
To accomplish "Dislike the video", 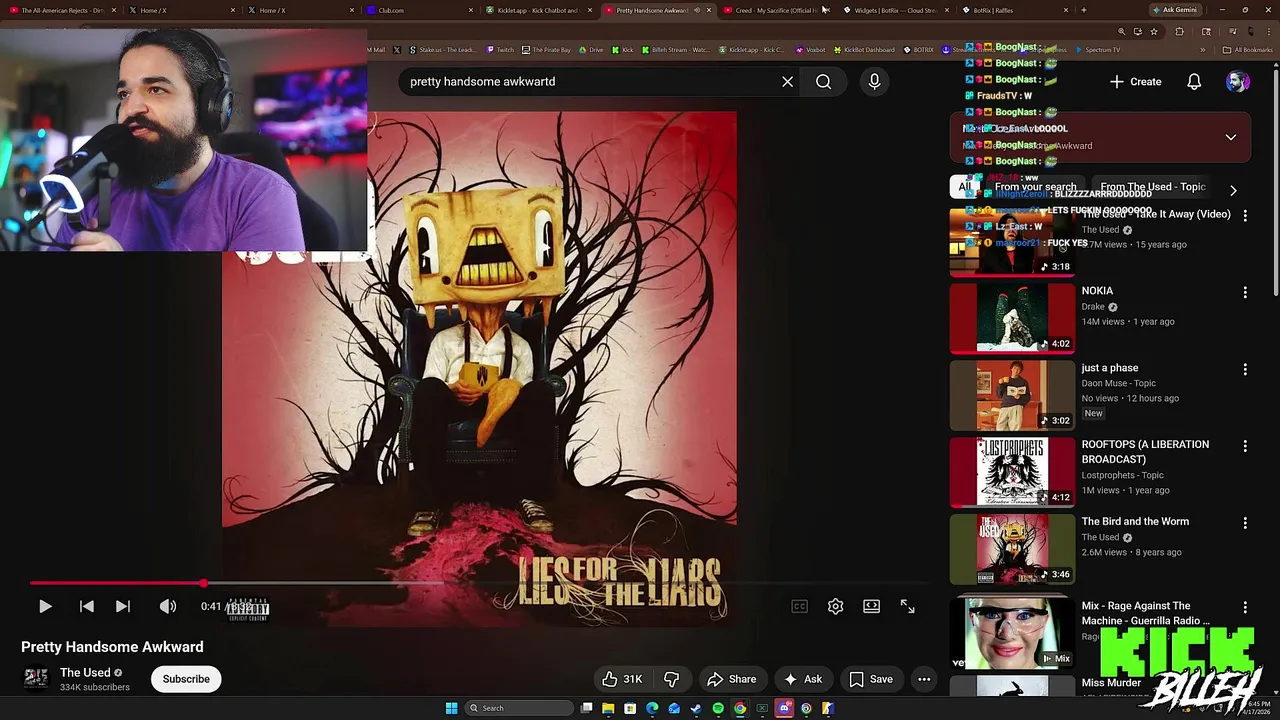I will tap(671, 679).
